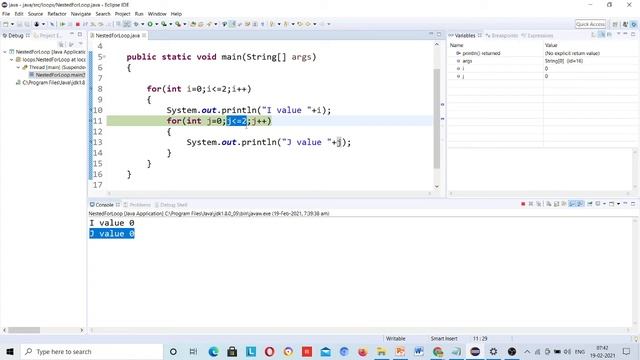Click the File Explorer taskbar icon
Screen dimensions: 640x360
click(382, 351)
